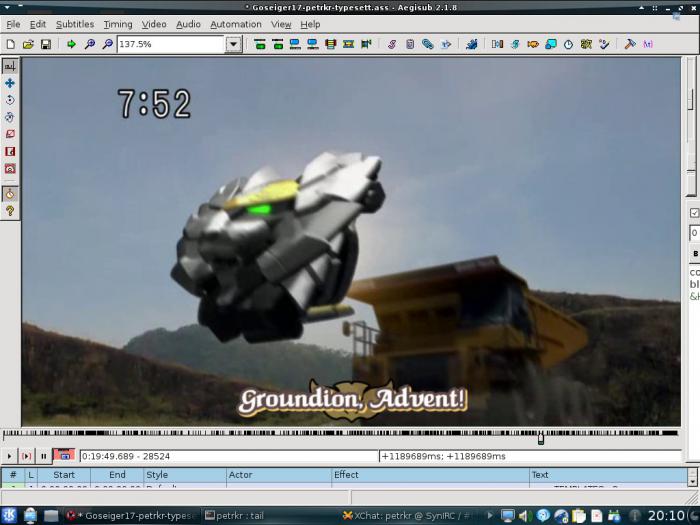Open the Options hammer icon

630,44
